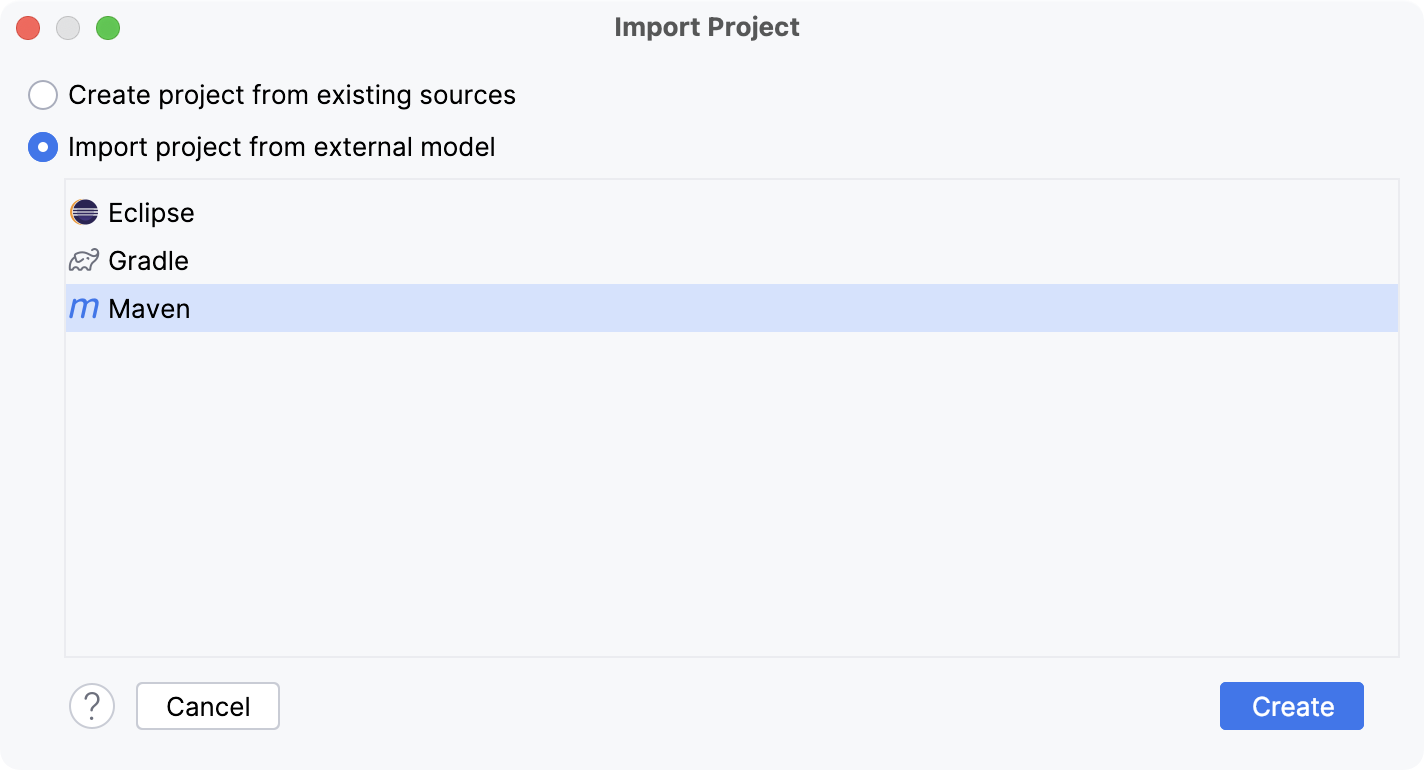
Task: Click the Gradle elephant icon
Action: (x=84, y=260)
